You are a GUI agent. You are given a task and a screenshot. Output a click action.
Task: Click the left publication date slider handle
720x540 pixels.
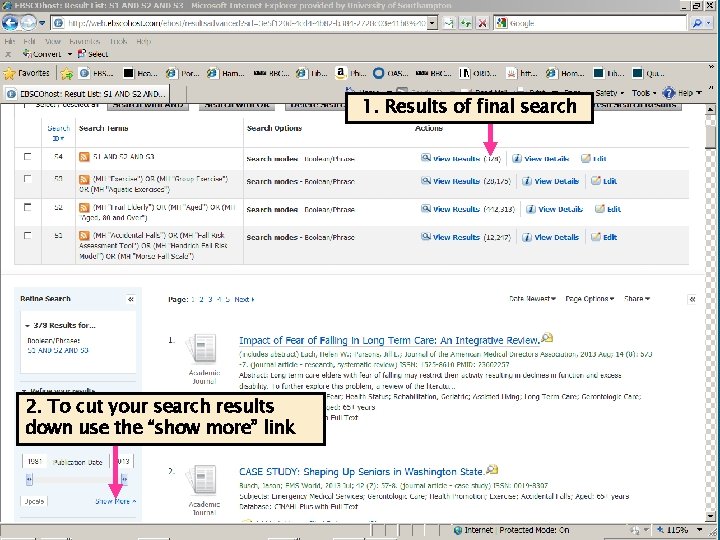click(29, 480)
